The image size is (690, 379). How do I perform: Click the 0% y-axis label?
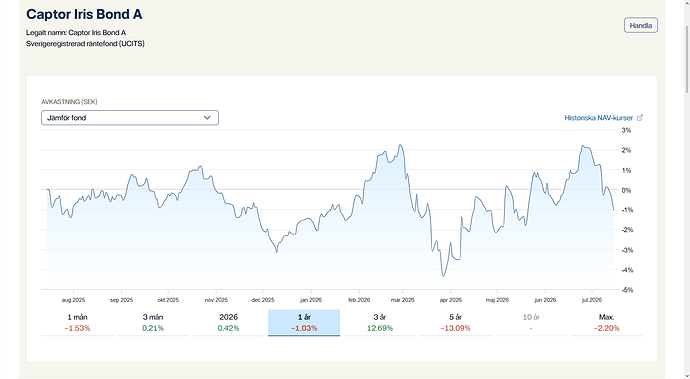click(626, 190)
